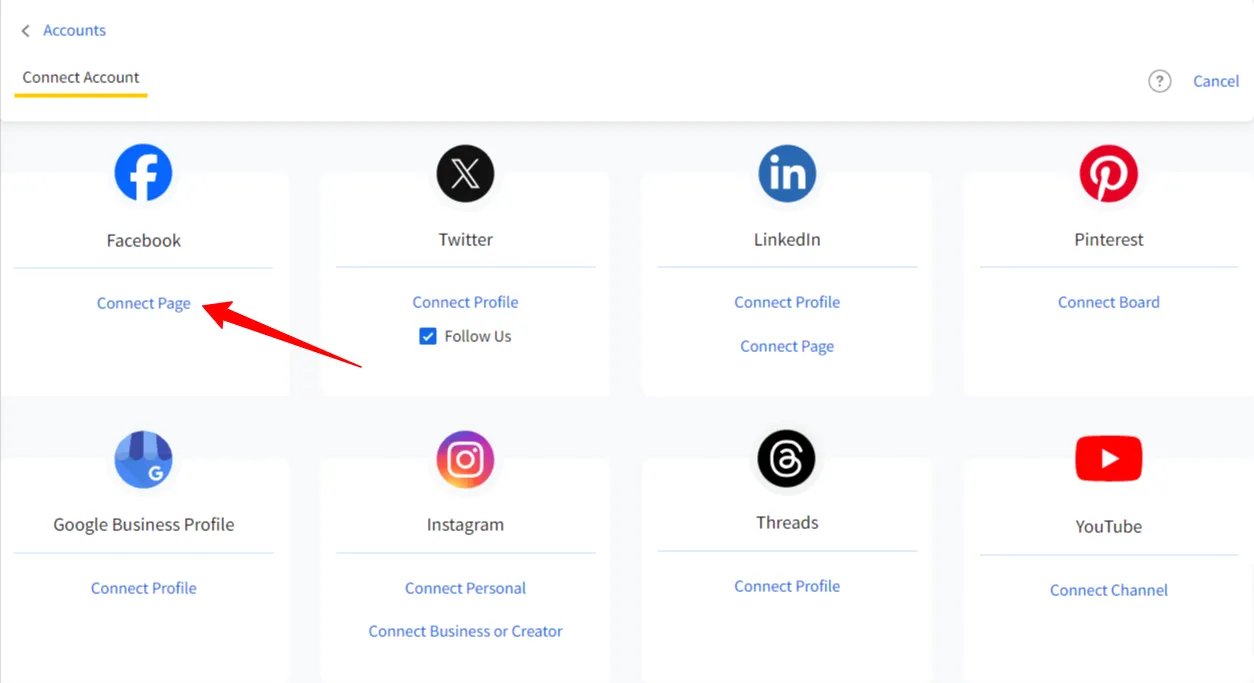The image size is (1254, 683).
Task: Connect a Facebook Page
Action: [x=143, y=302]
